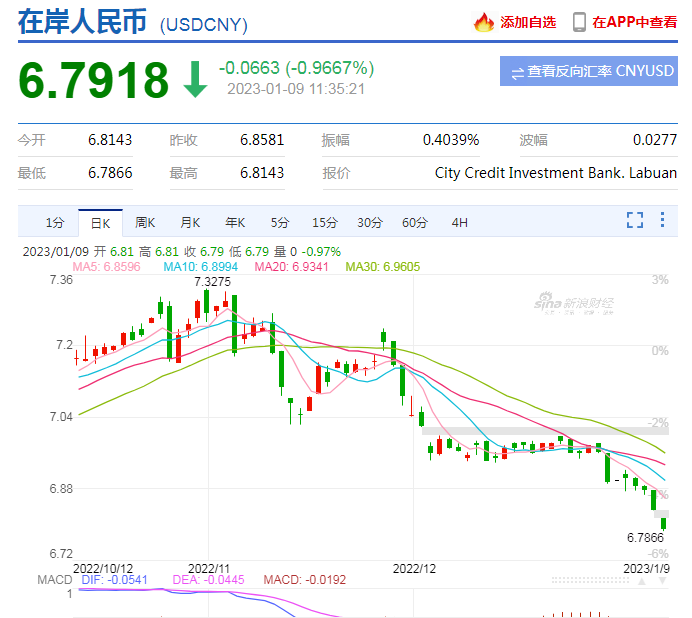Open the fullscreen chart icon
The height and width of the screenshot is (618, 692).
[635, 220]
